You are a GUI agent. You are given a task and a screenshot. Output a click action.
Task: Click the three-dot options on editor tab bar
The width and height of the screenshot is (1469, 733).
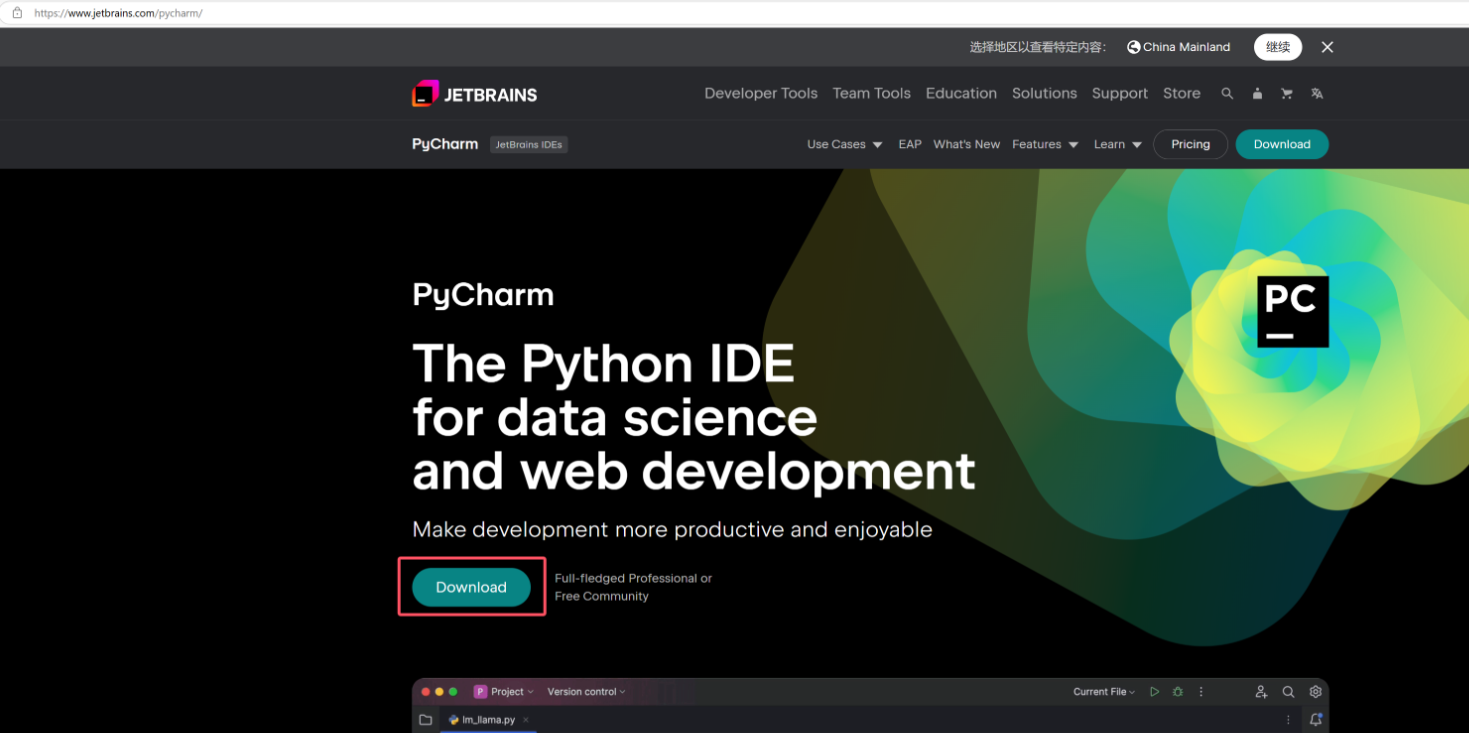(1288, 720)
